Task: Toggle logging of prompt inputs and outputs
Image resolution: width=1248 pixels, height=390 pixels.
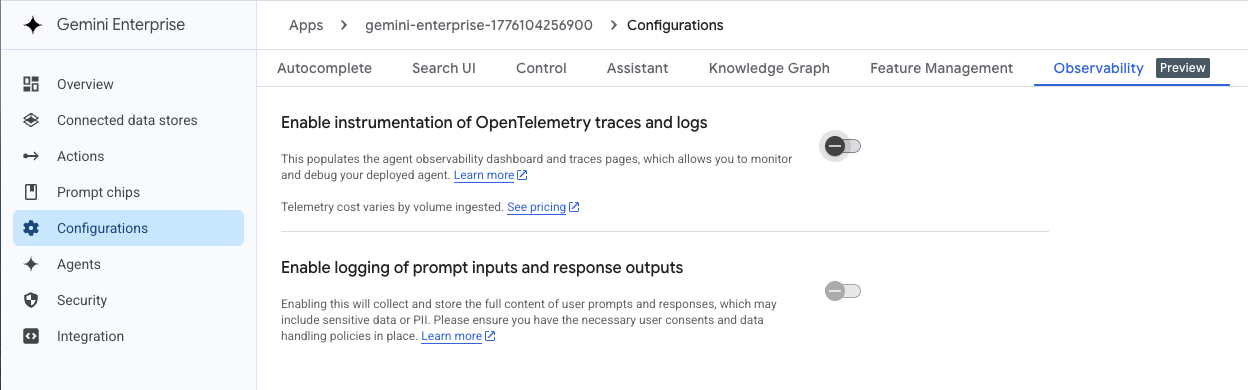Action: tap(842, 291)
